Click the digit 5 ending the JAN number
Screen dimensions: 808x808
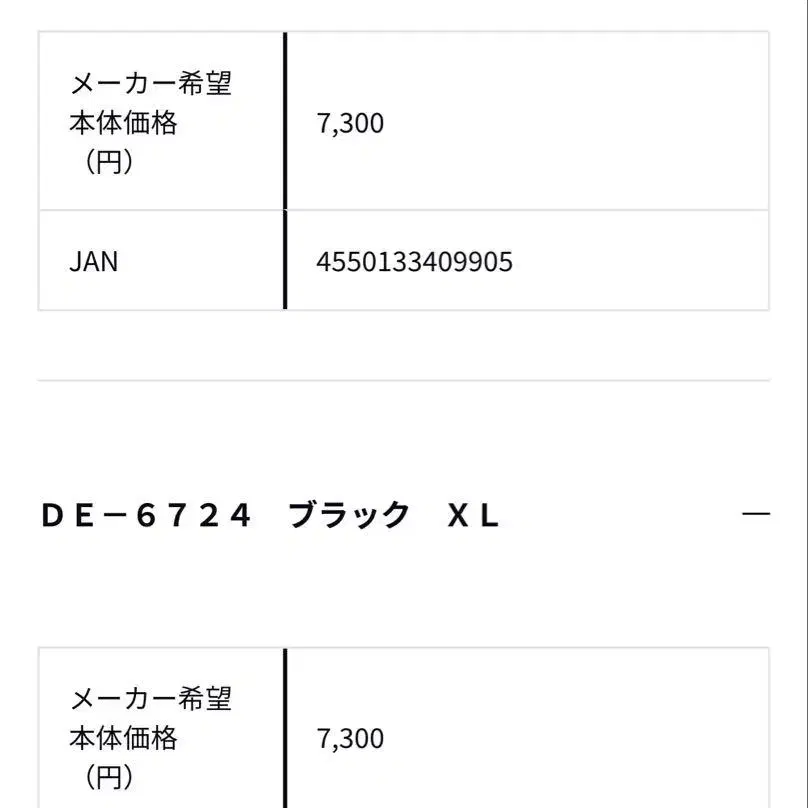506,262
